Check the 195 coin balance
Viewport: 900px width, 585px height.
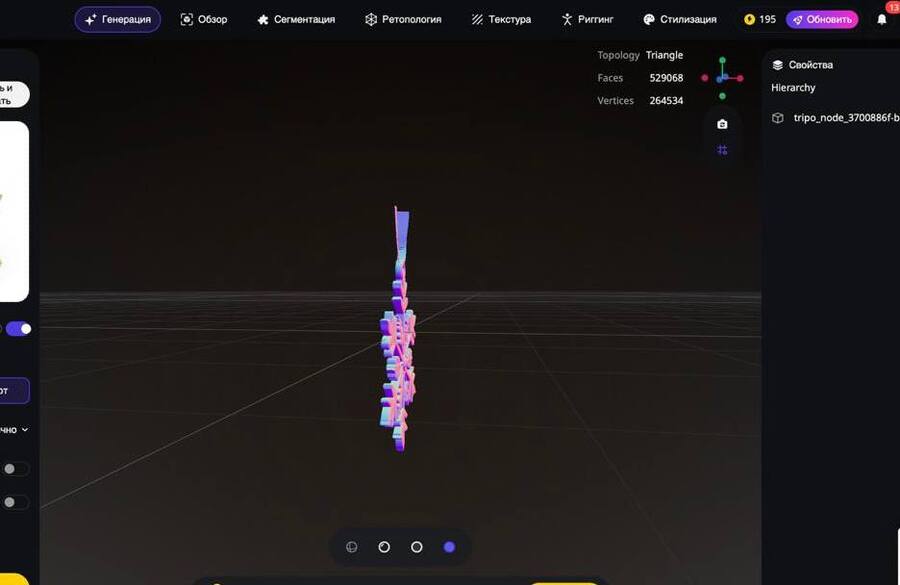tap(759, 20)
